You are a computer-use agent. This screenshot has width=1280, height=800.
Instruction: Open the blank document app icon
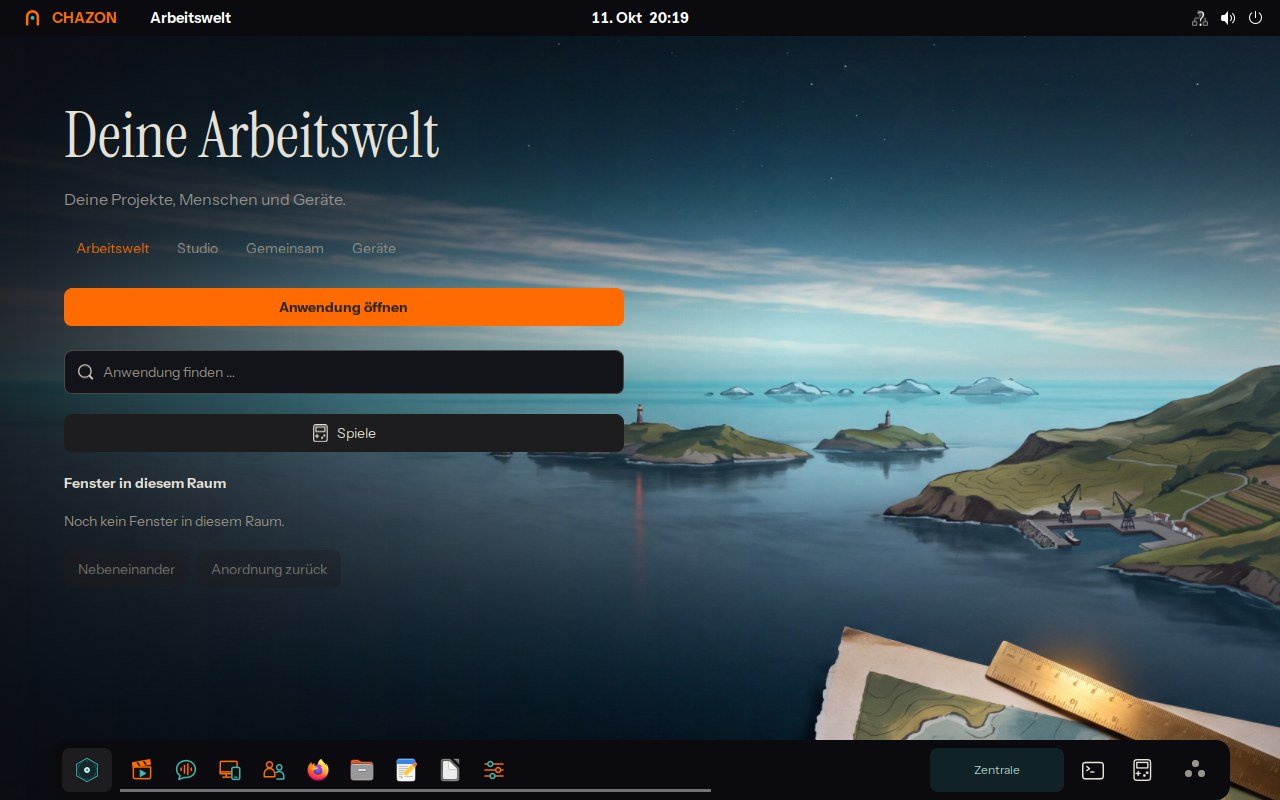450,770
